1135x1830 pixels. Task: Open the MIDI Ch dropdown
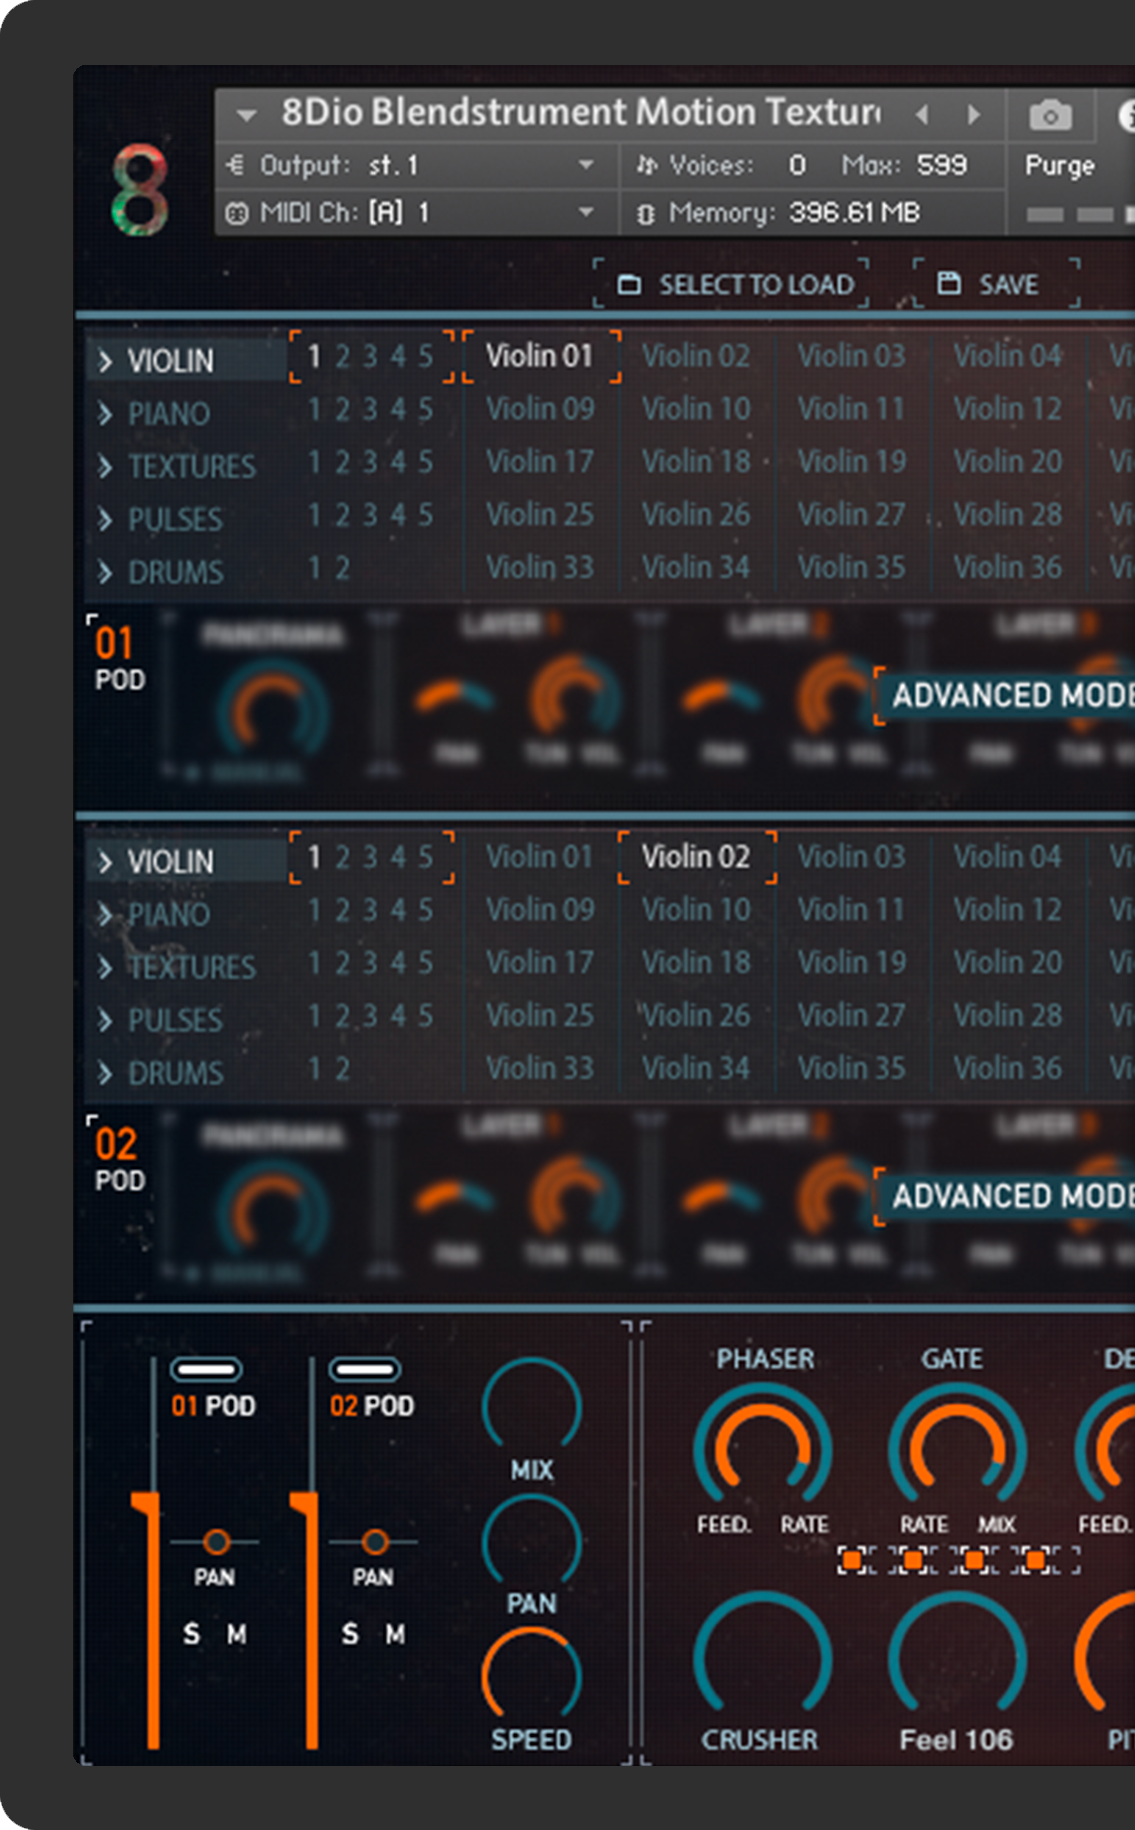click(x=586, y=212)
